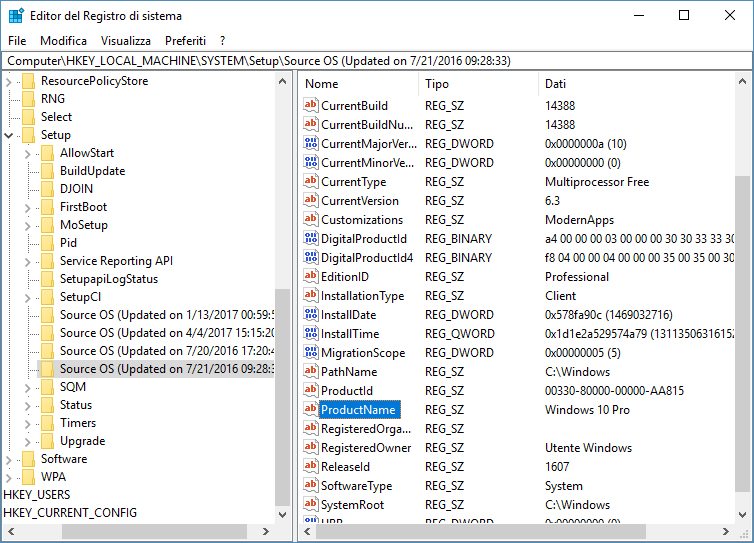Image resolution: width=754 pixels, height=543 pixels.
Task: Click the string icon next to EditionID
Action: [x=310, y=277]
